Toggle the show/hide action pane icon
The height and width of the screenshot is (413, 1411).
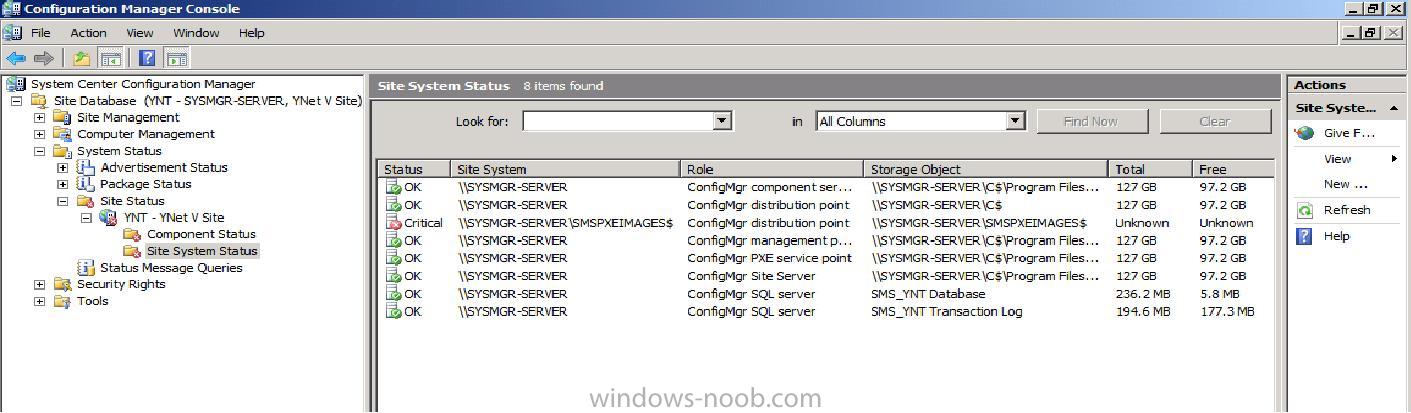(177, 58)
